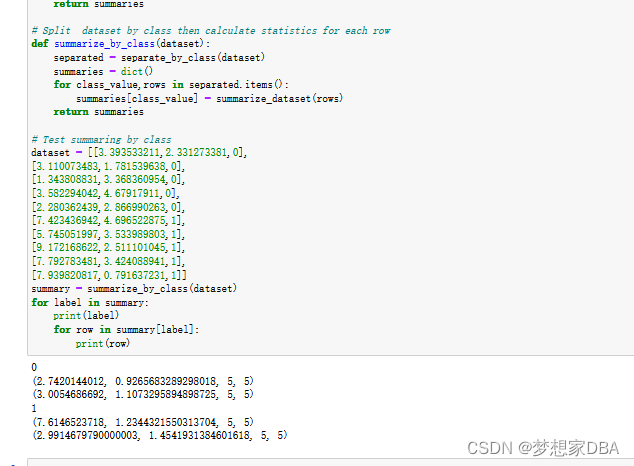Viewport: 634px width, 466px height.
Task: Click the 'for row in summary[label]:' line
Action: point(126,330)
